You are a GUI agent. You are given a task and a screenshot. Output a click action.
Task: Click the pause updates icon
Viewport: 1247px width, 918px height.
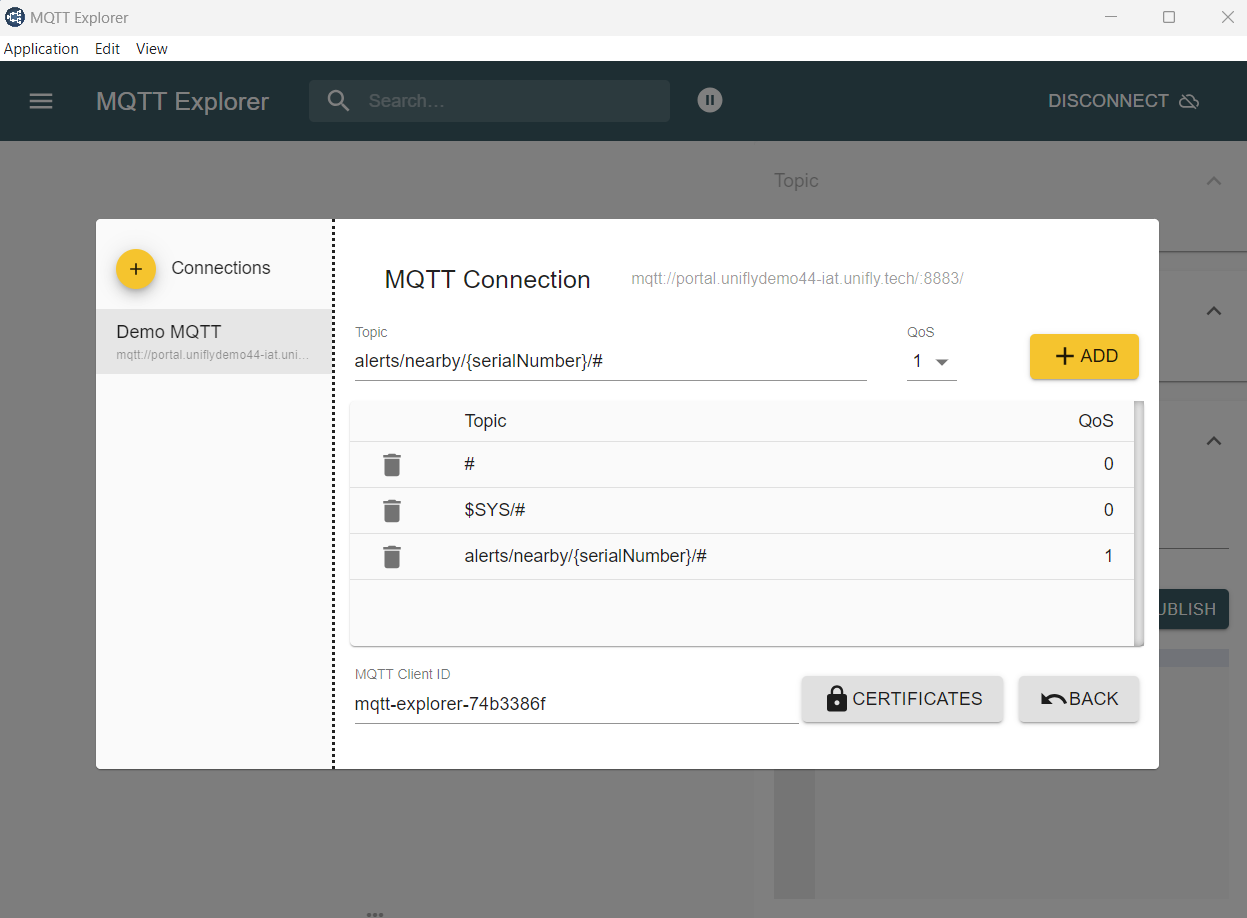coord(709,100)
